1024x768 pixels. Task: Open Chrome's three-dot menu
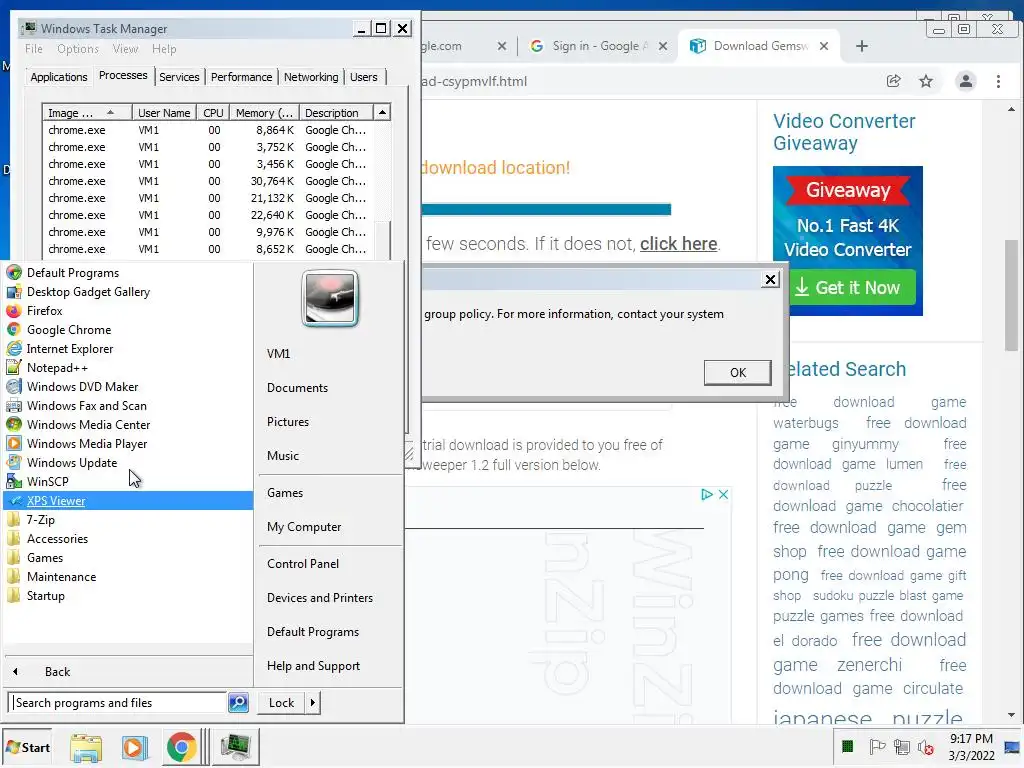(998, 81)
